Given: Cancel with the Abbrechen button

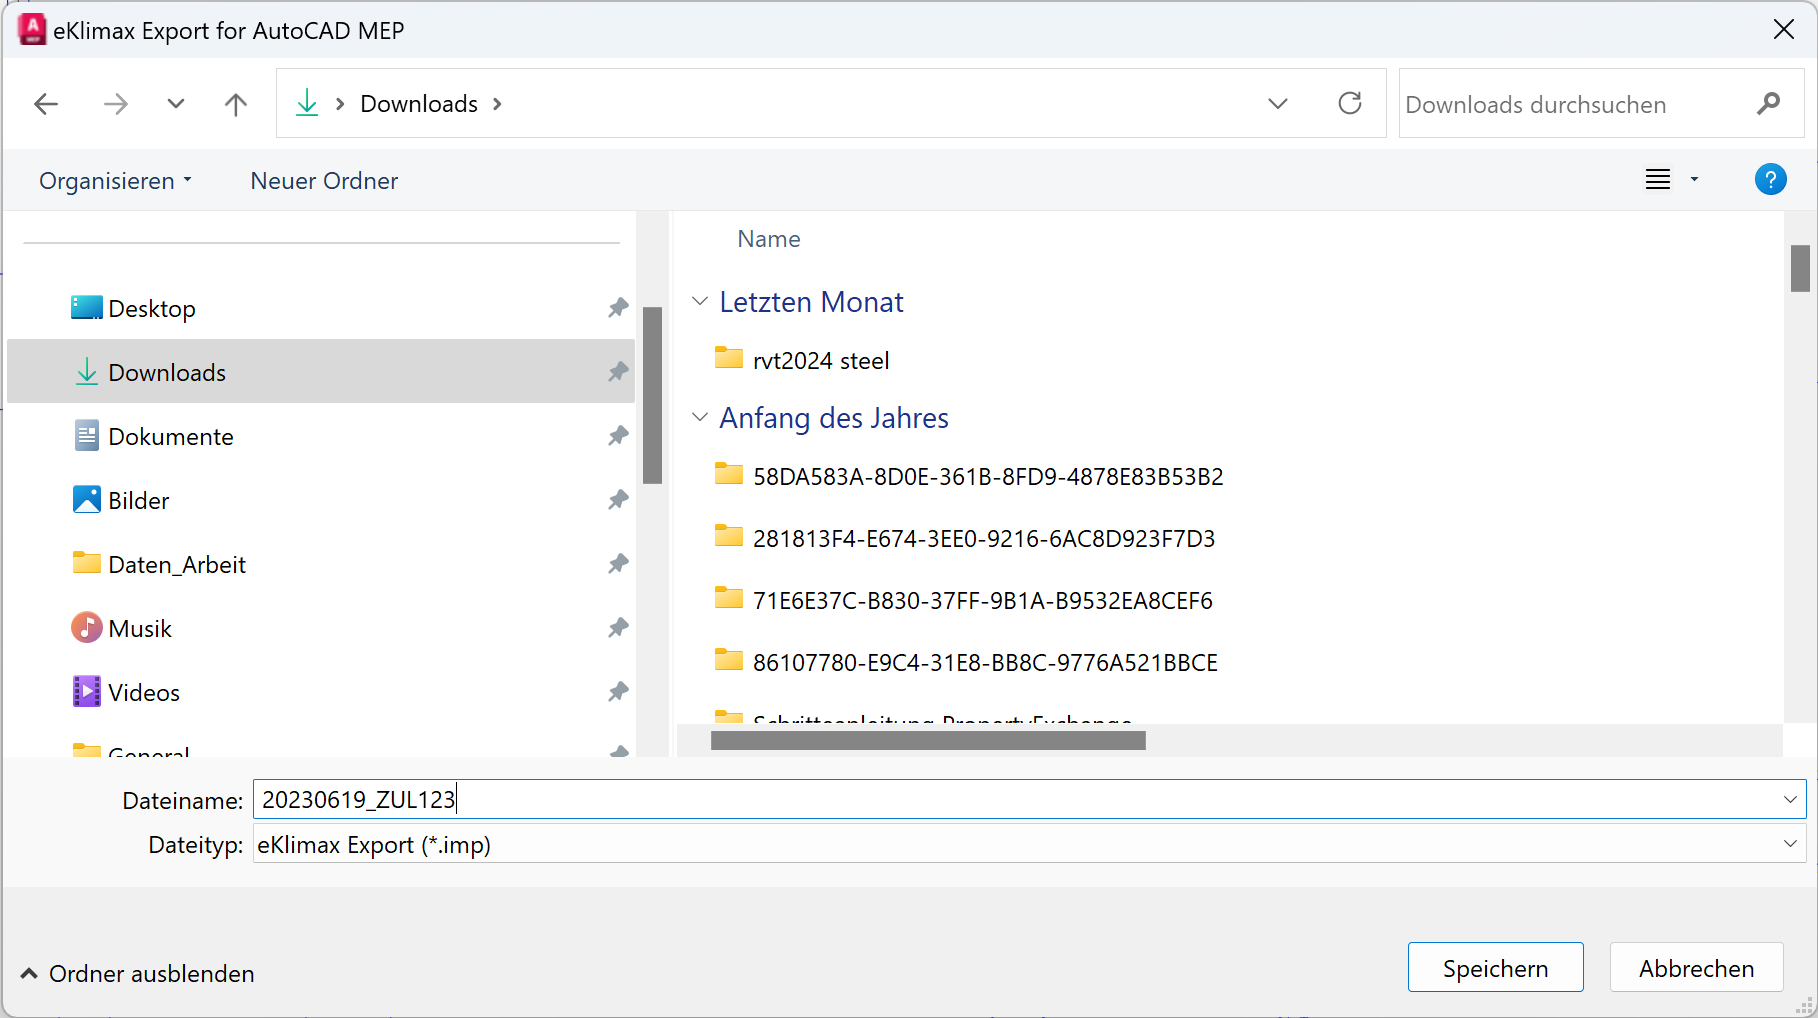Looking at the screenshot, I should coord(1696,967).
